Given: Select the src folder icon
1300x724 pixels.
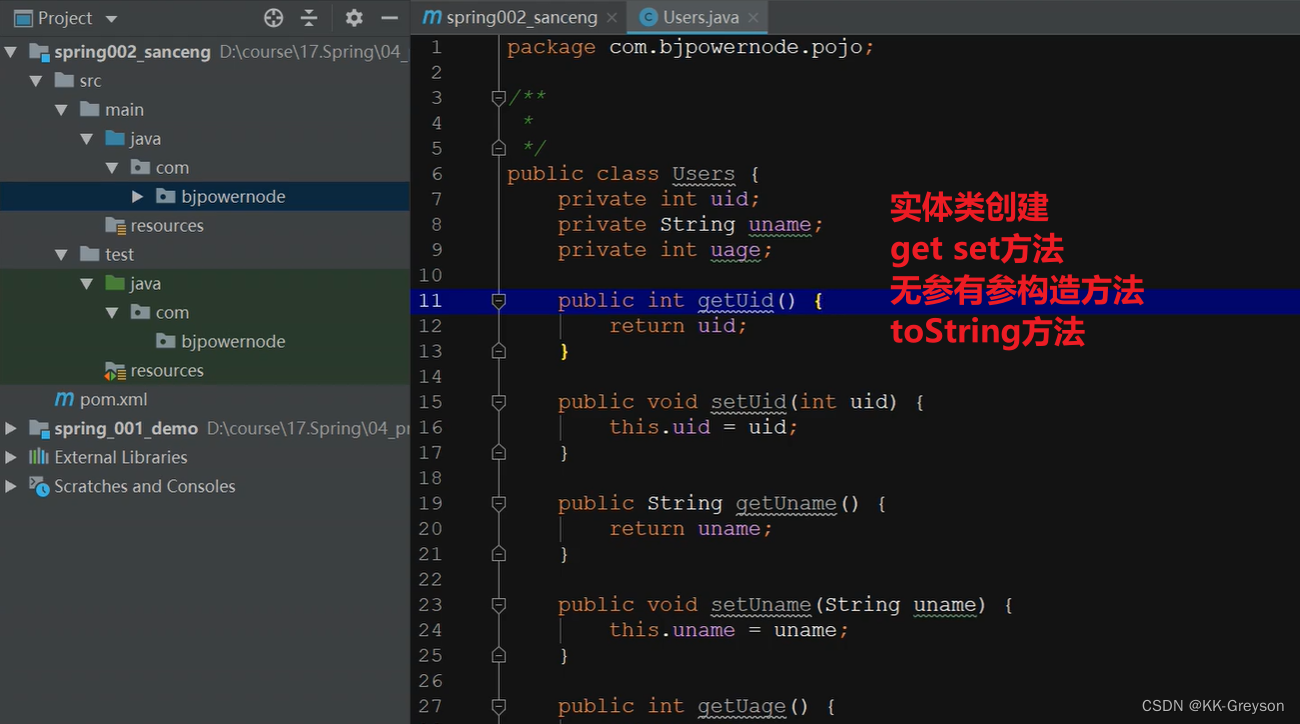Looking at the screenshot, I should coord(64,80).
